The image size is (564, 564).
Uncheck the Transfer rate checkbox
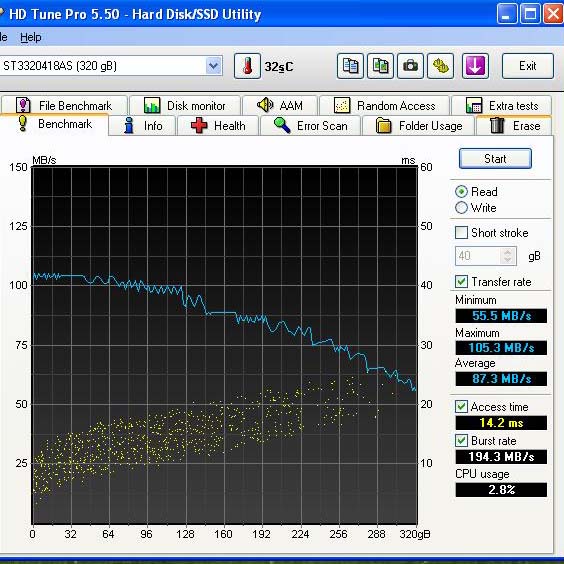coord(461,281)
